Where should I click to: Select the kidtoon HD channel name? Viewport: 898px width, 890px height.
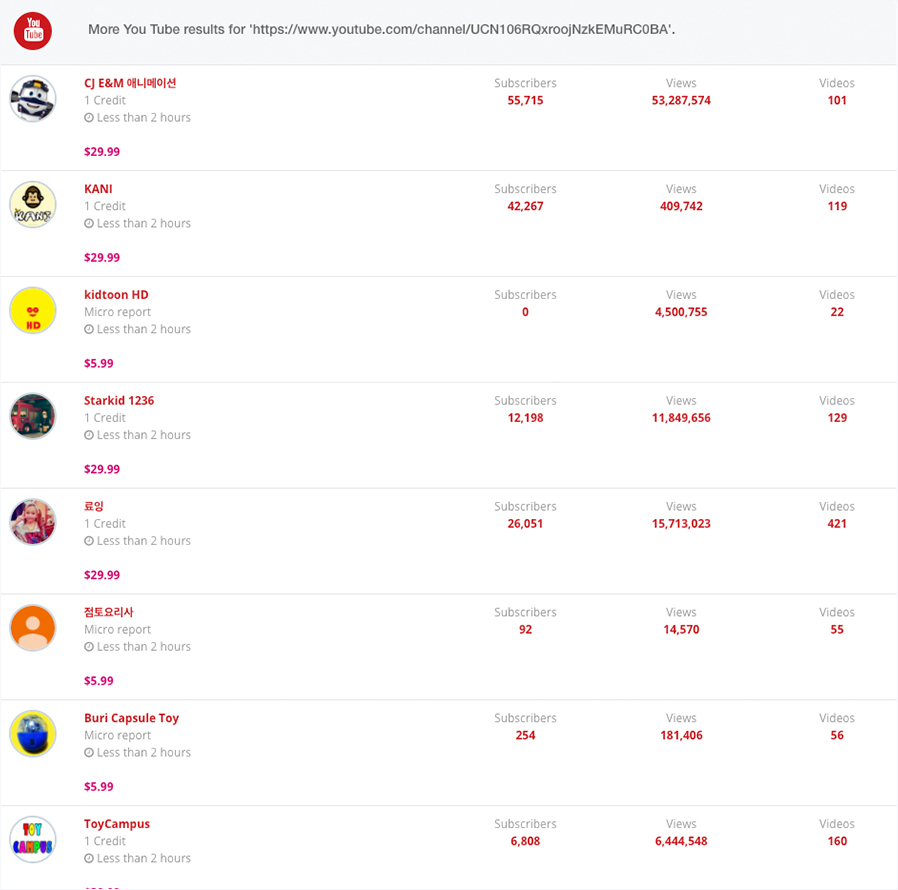pyautogui.click(x=116, y=295)
